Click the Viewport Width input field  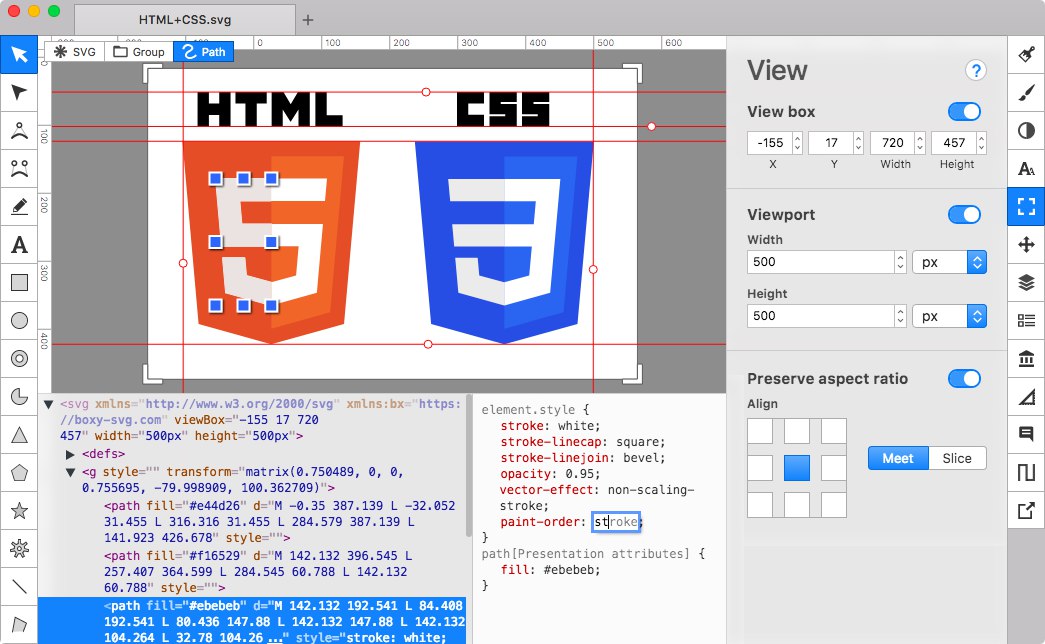pos(821,262)
